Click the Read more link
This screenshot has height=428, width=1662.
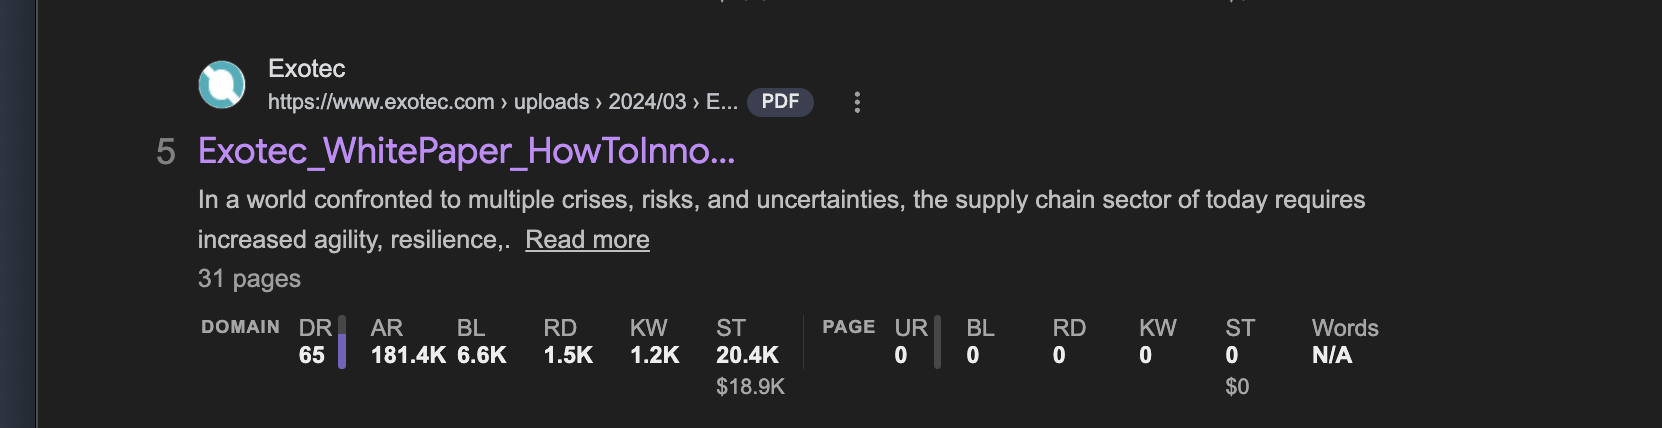coord(587,240)
